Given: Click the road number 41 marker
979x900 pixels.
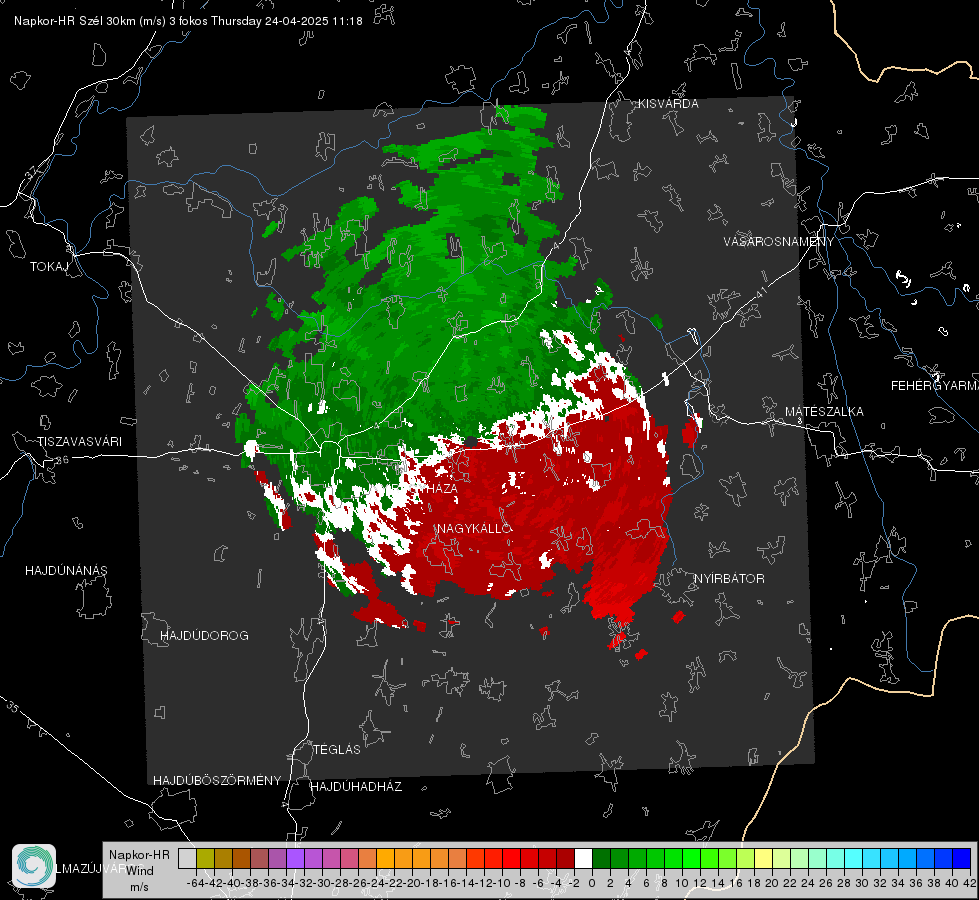Looking at the screenshot, I should click(761, 291).
